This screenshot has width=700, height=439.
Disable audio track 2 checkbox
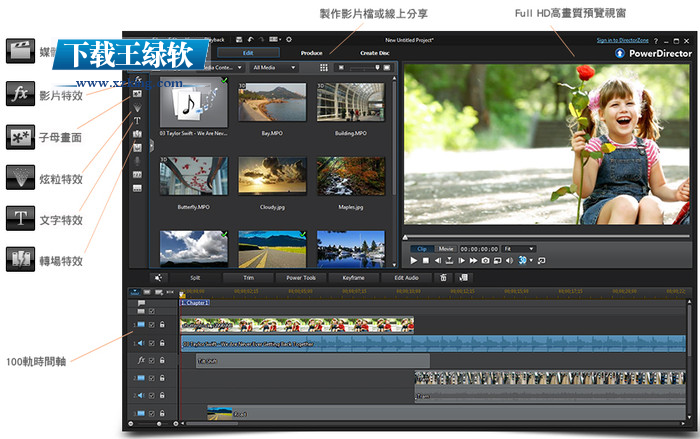[x=152, y=395]
